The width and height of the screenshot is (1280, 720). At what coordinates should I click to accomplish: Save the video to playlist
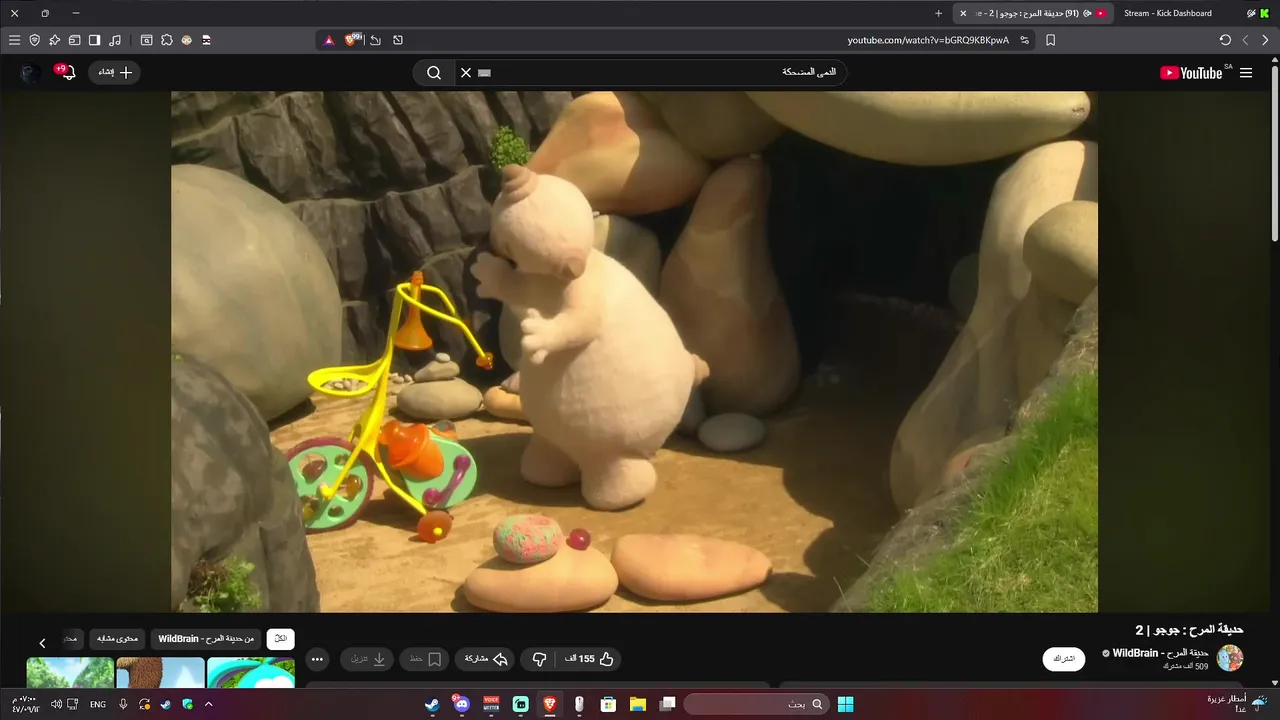[425, 659]
